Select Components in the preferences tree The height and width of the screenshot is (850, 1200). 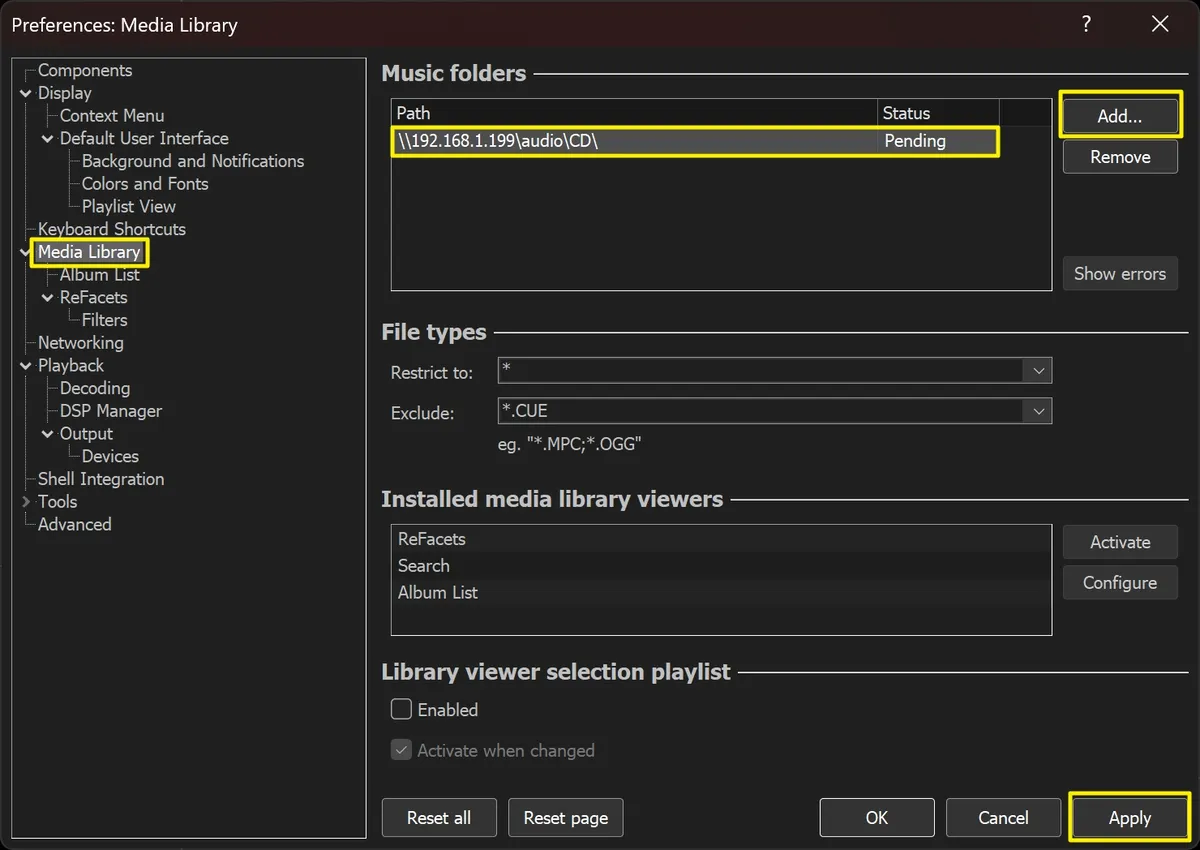coord(85,70)
